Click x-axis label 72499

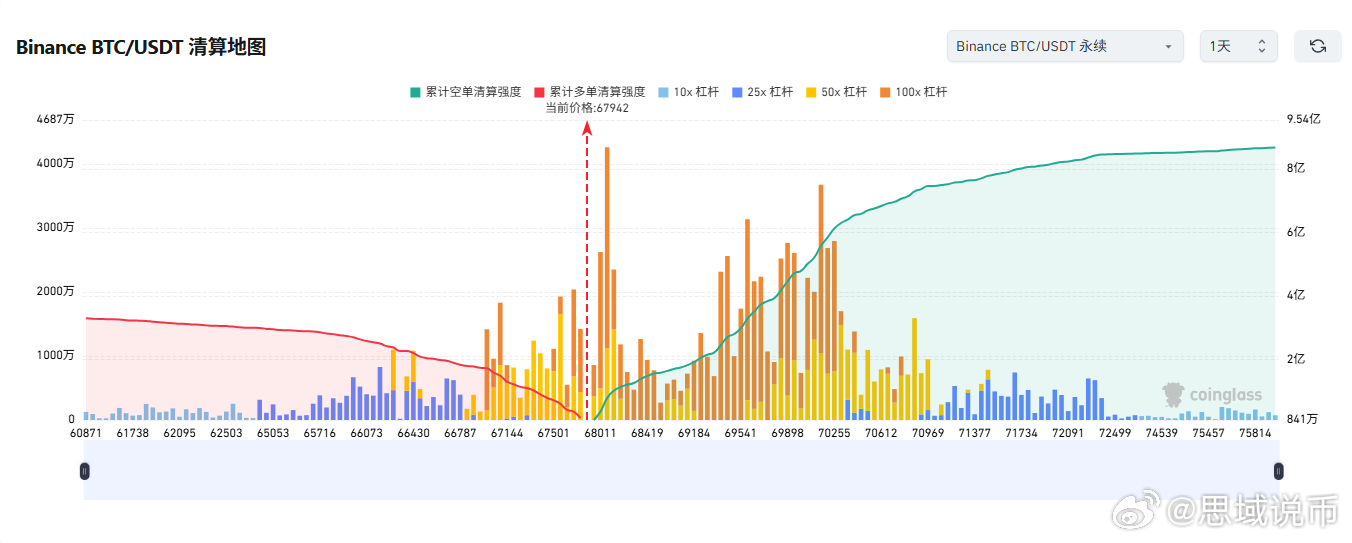coord(1115,433)
